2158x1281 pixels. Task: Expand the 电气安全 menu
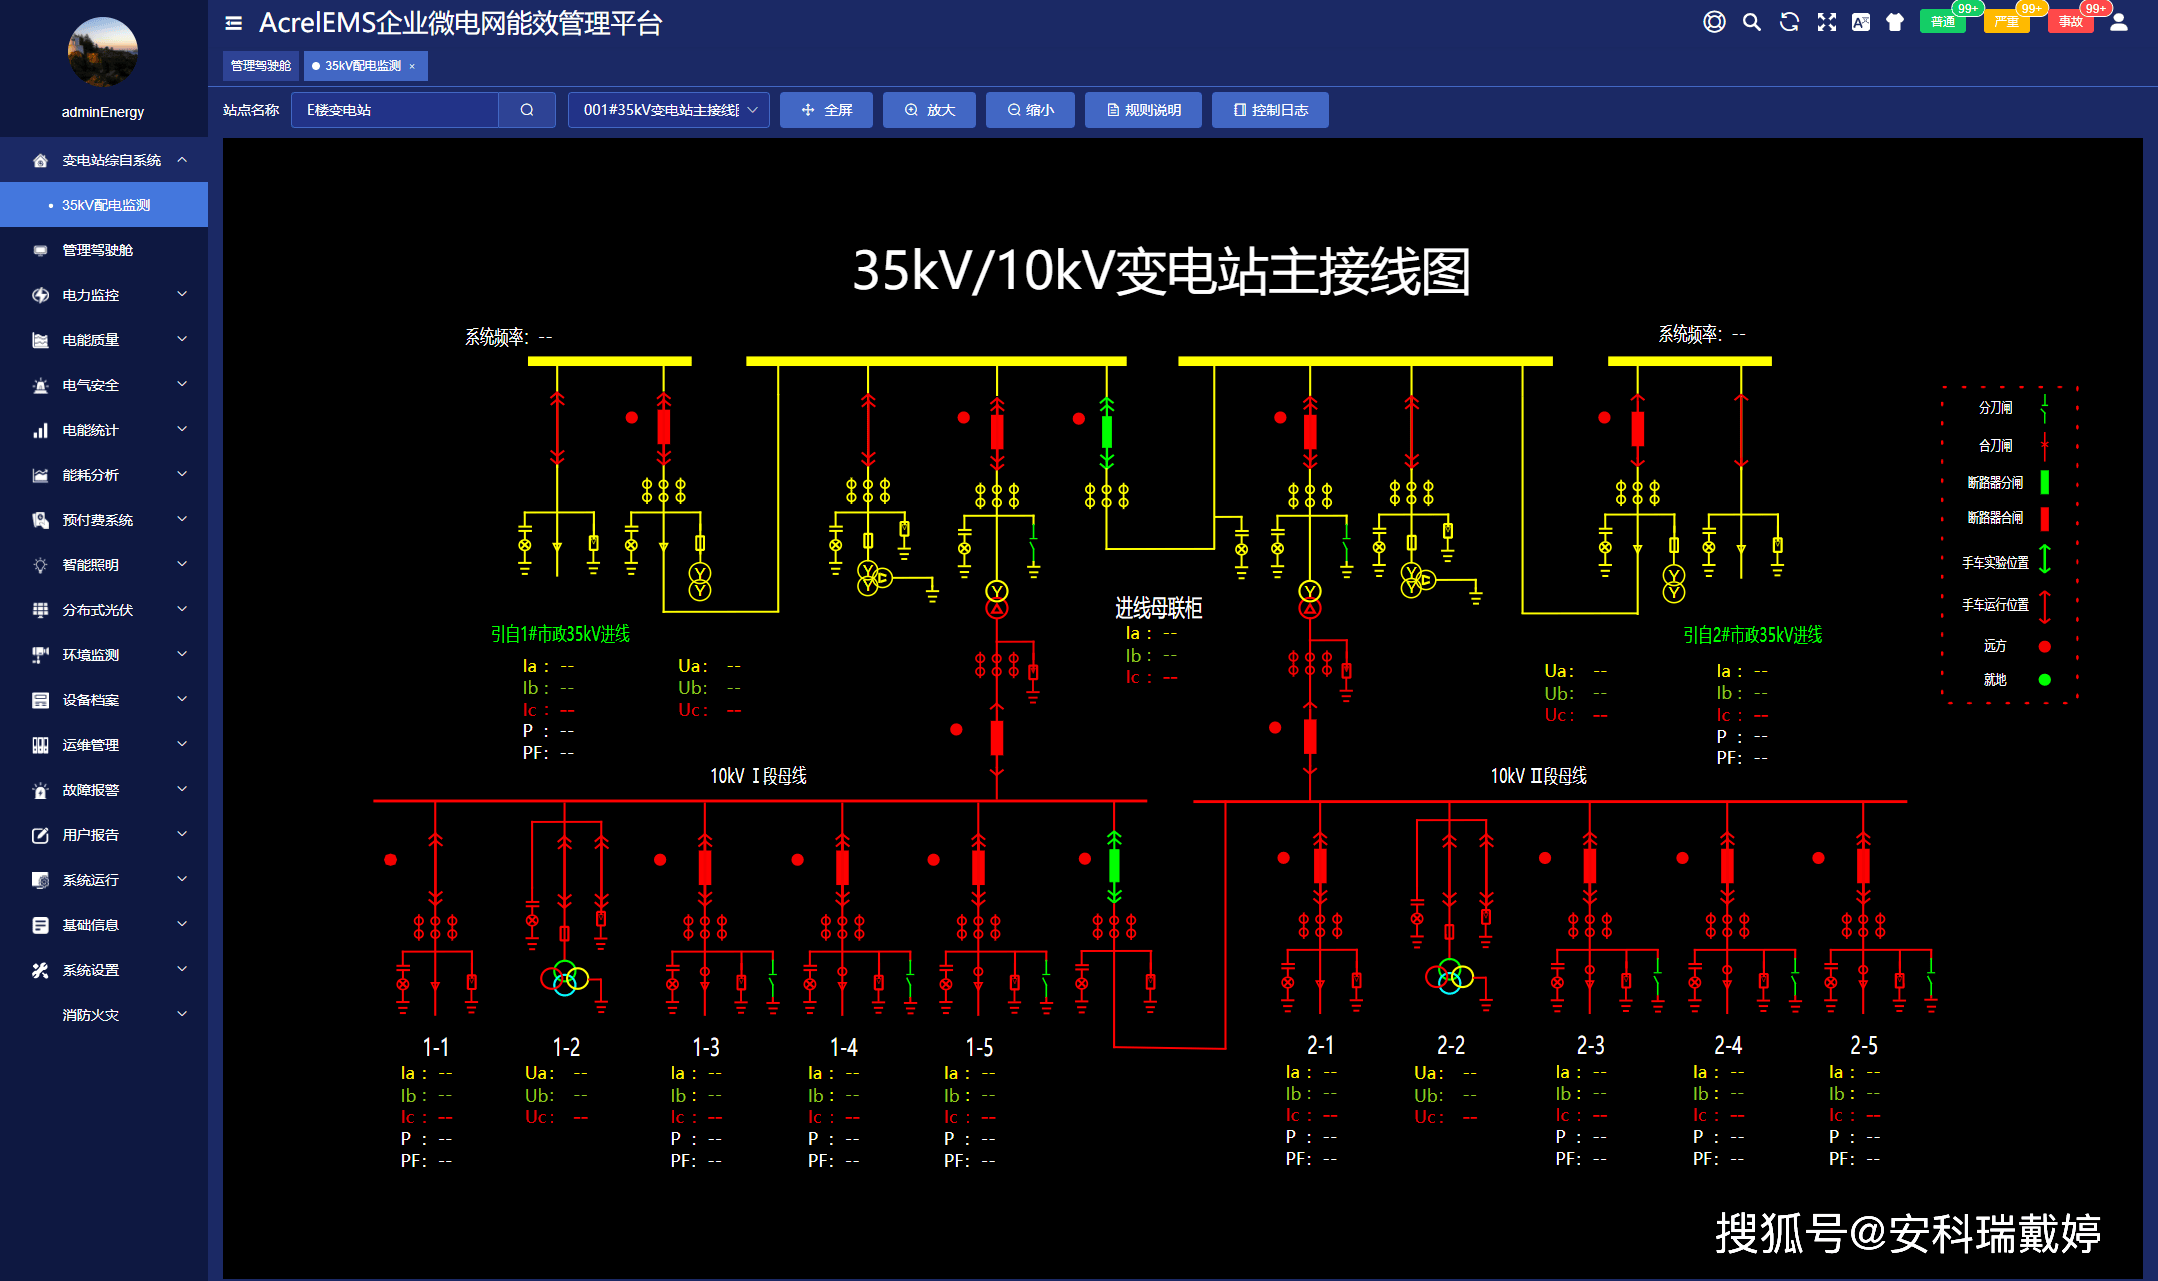tap(104, 385)
